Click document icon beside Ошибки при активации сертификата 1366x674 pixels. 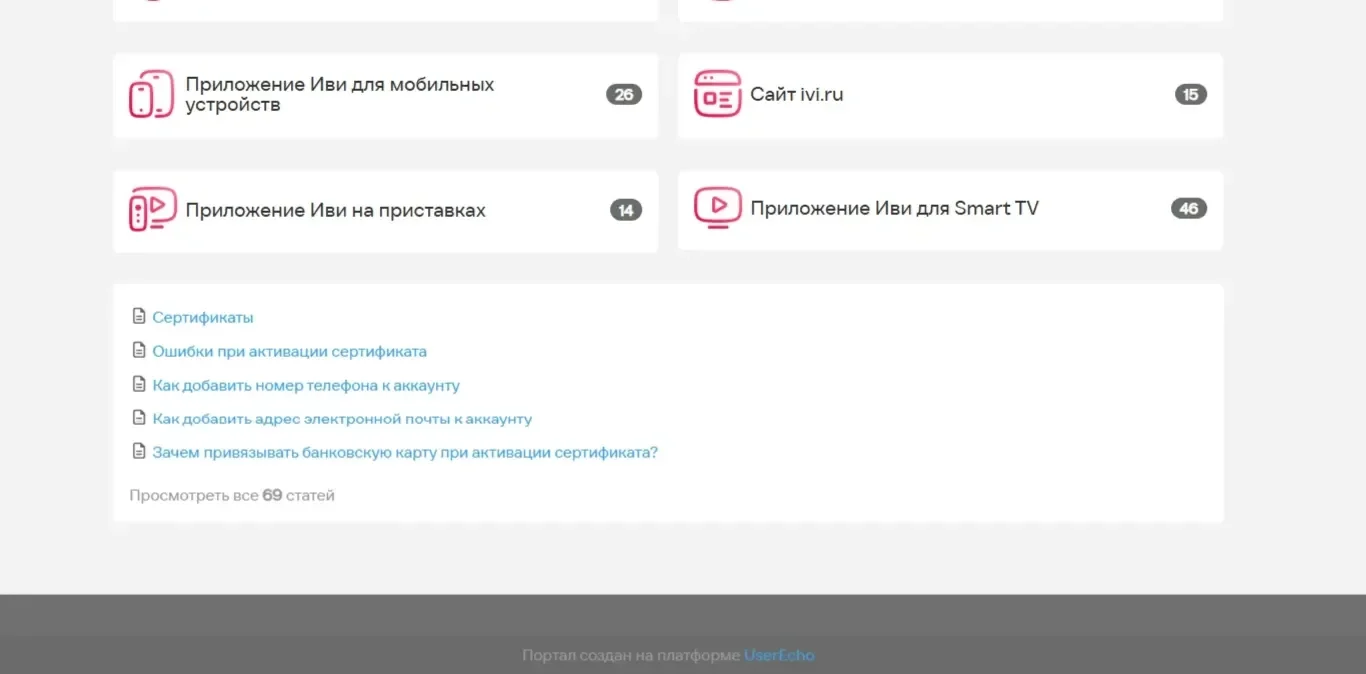(x=139, y=351)
